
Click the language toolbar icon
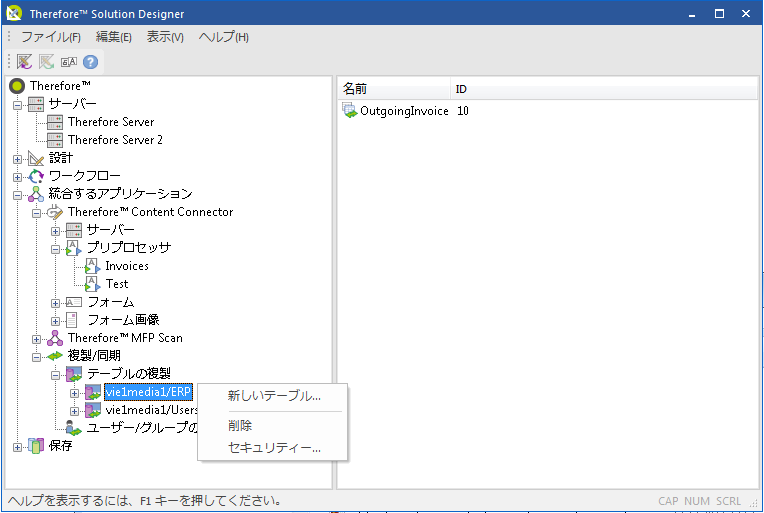[x=69, y=62]
